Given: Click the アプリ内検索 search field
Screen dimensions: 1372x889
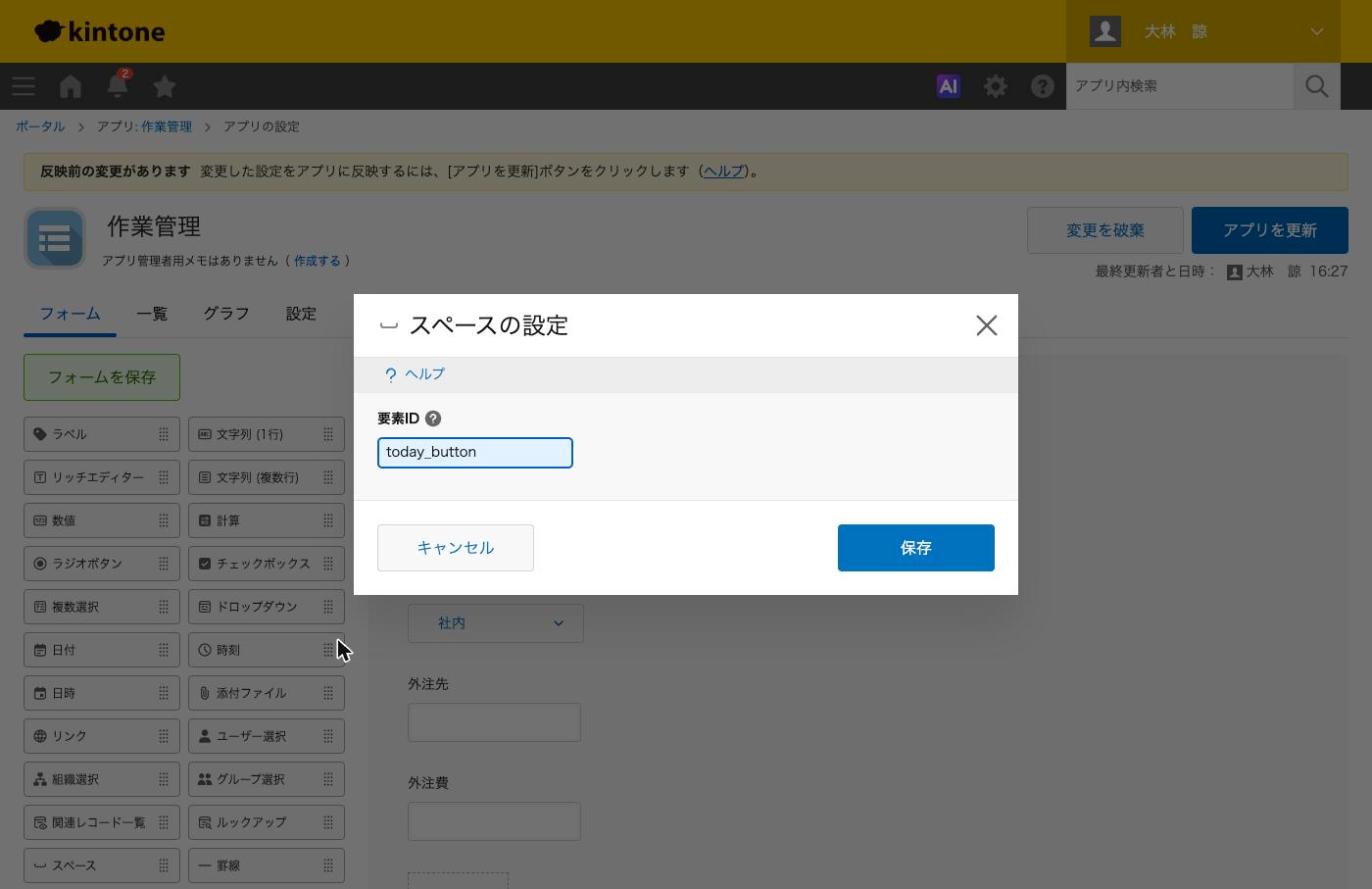Looking at the screenshot, I should point(1180,86).
